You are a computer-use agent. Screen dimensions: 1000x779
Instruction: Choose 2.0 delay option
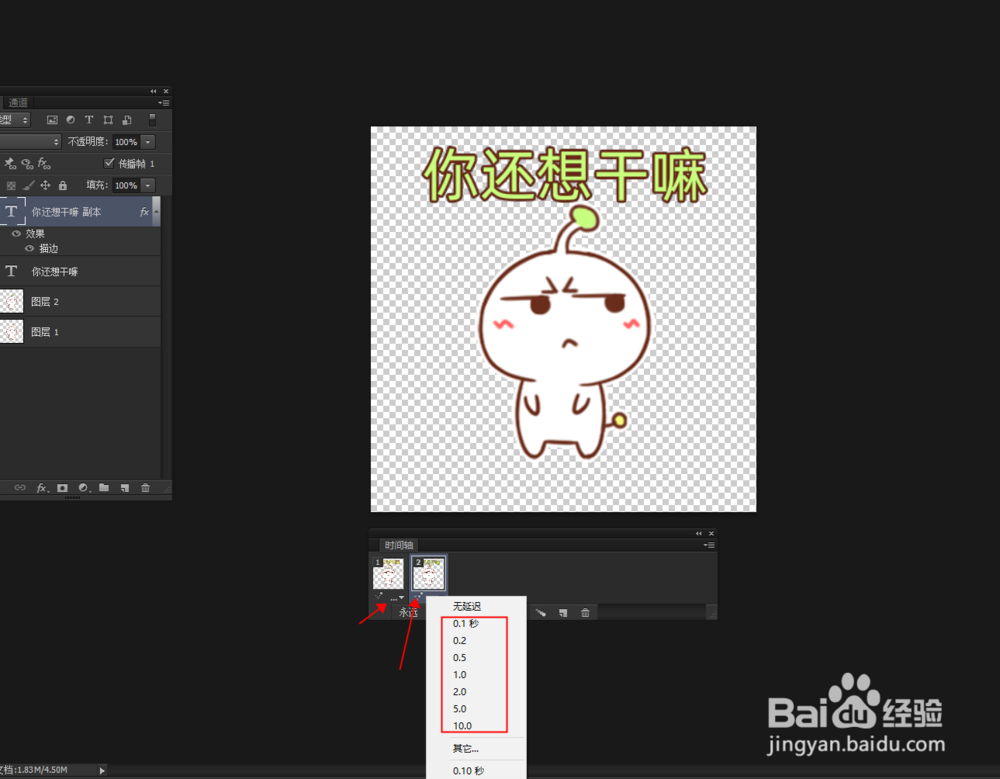click(476, 692)
